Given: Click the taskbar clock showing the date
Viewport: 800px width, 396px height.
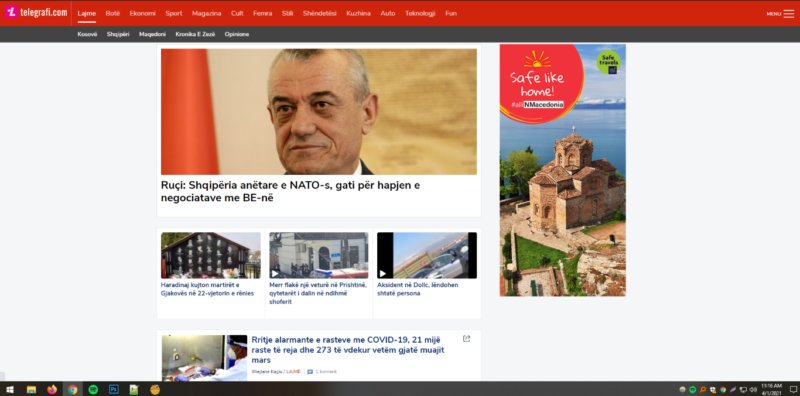Looking at the screenshot, I should point(771,389).
